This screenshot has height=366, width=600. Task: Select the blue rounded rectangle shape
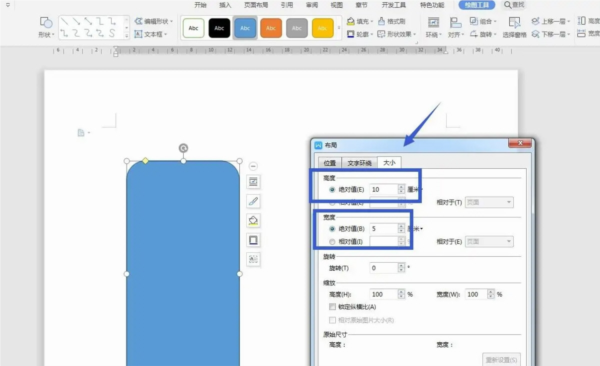(x=183, y=263)
